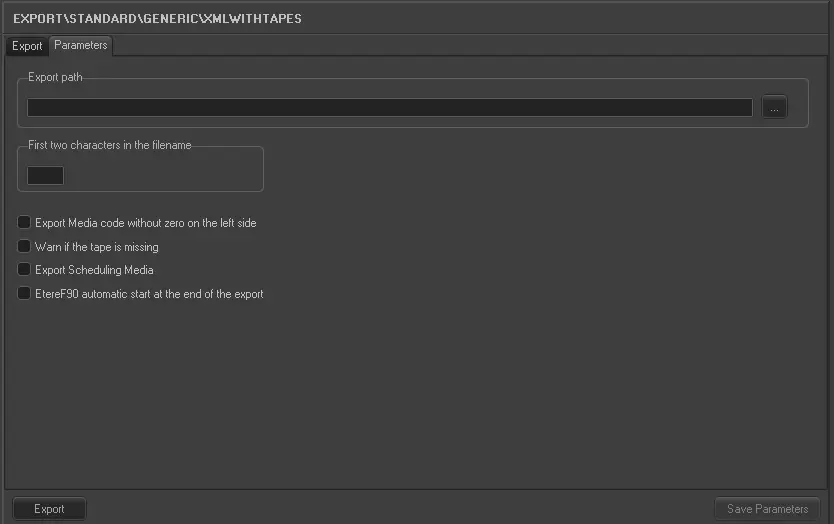Click the 'Export Scheduling Media' label text
Screen dimensions: 834x524
coord(94,270)
